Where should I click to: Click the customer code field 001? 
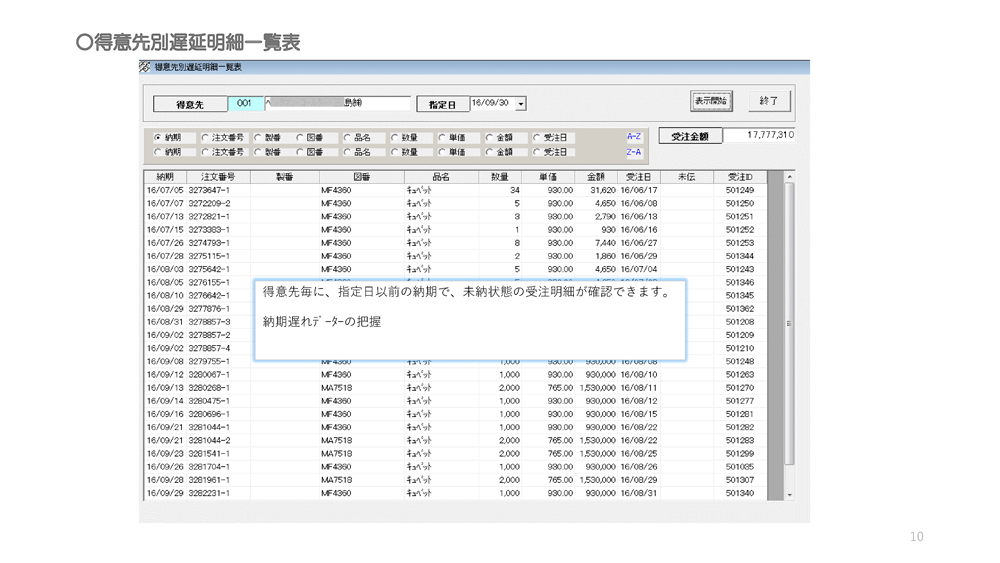tap(245, 103)
